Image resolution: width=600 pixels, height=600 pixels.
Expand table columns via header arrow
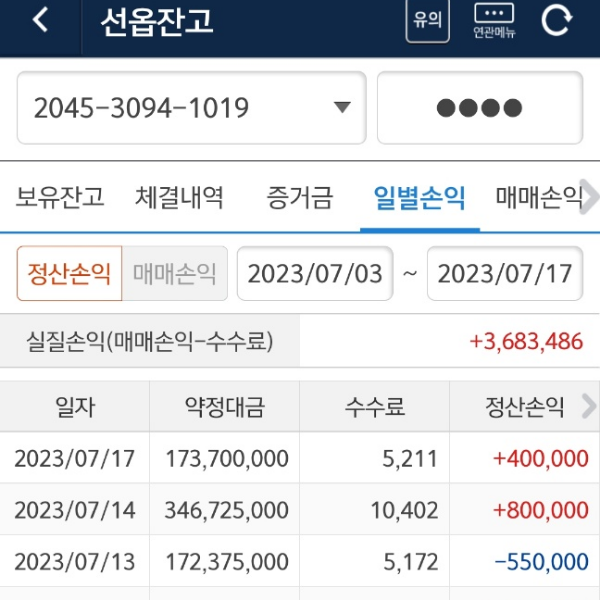[588, 406]
